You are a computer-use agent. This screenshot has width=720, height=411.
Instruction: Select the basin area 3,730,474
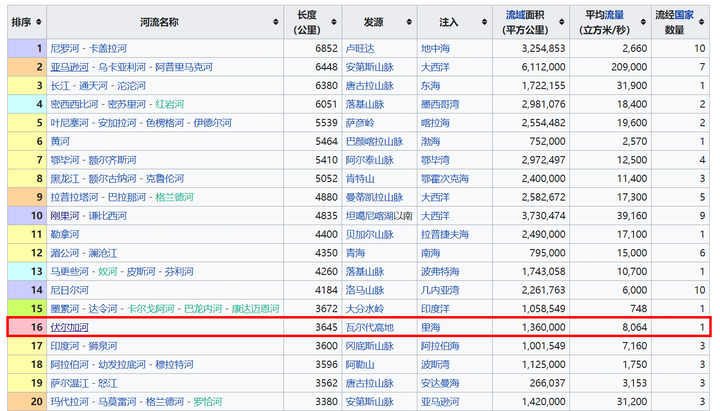543,216
